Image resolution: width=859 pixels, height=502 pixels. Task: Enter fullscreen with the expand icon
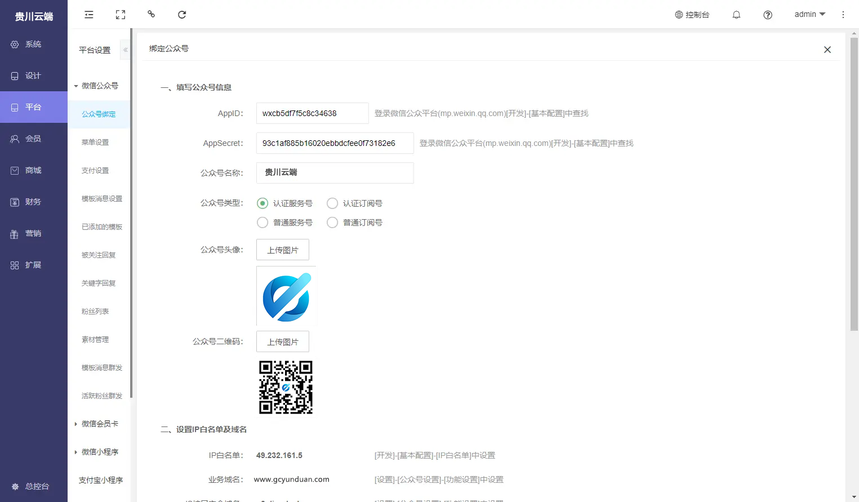[121, 15]
